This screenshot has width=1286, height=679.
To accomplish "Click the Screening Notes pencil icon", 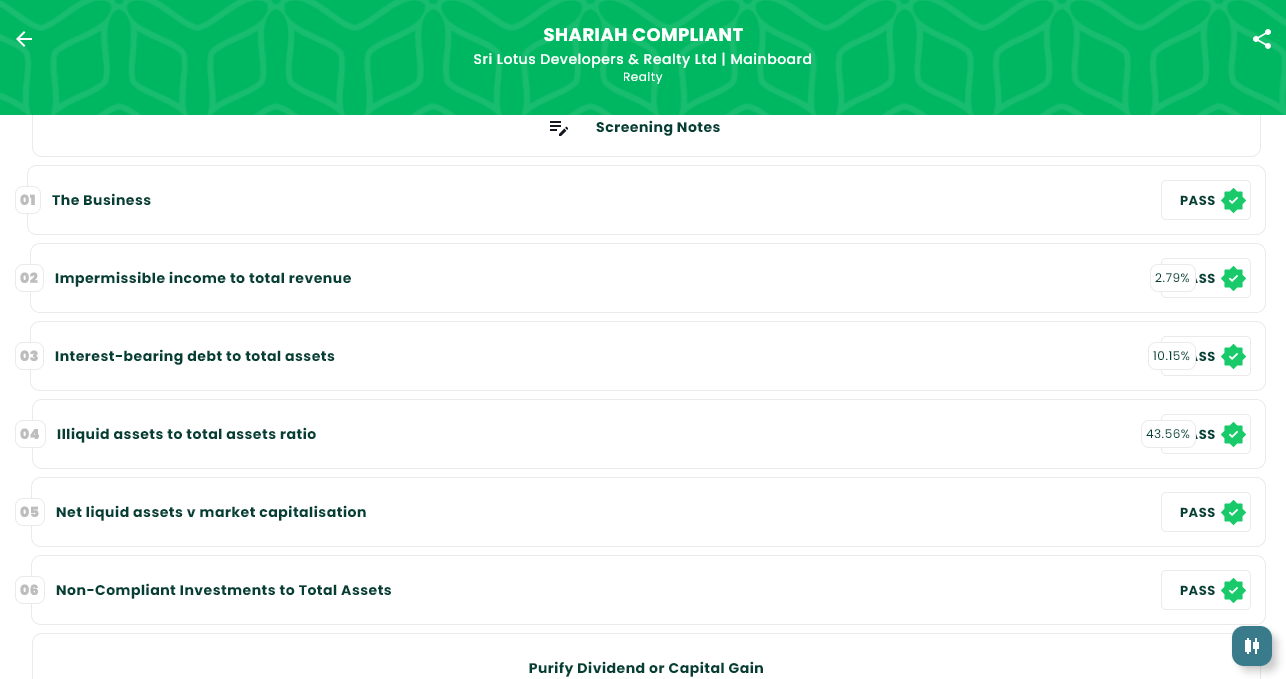I will click(559, 128).
